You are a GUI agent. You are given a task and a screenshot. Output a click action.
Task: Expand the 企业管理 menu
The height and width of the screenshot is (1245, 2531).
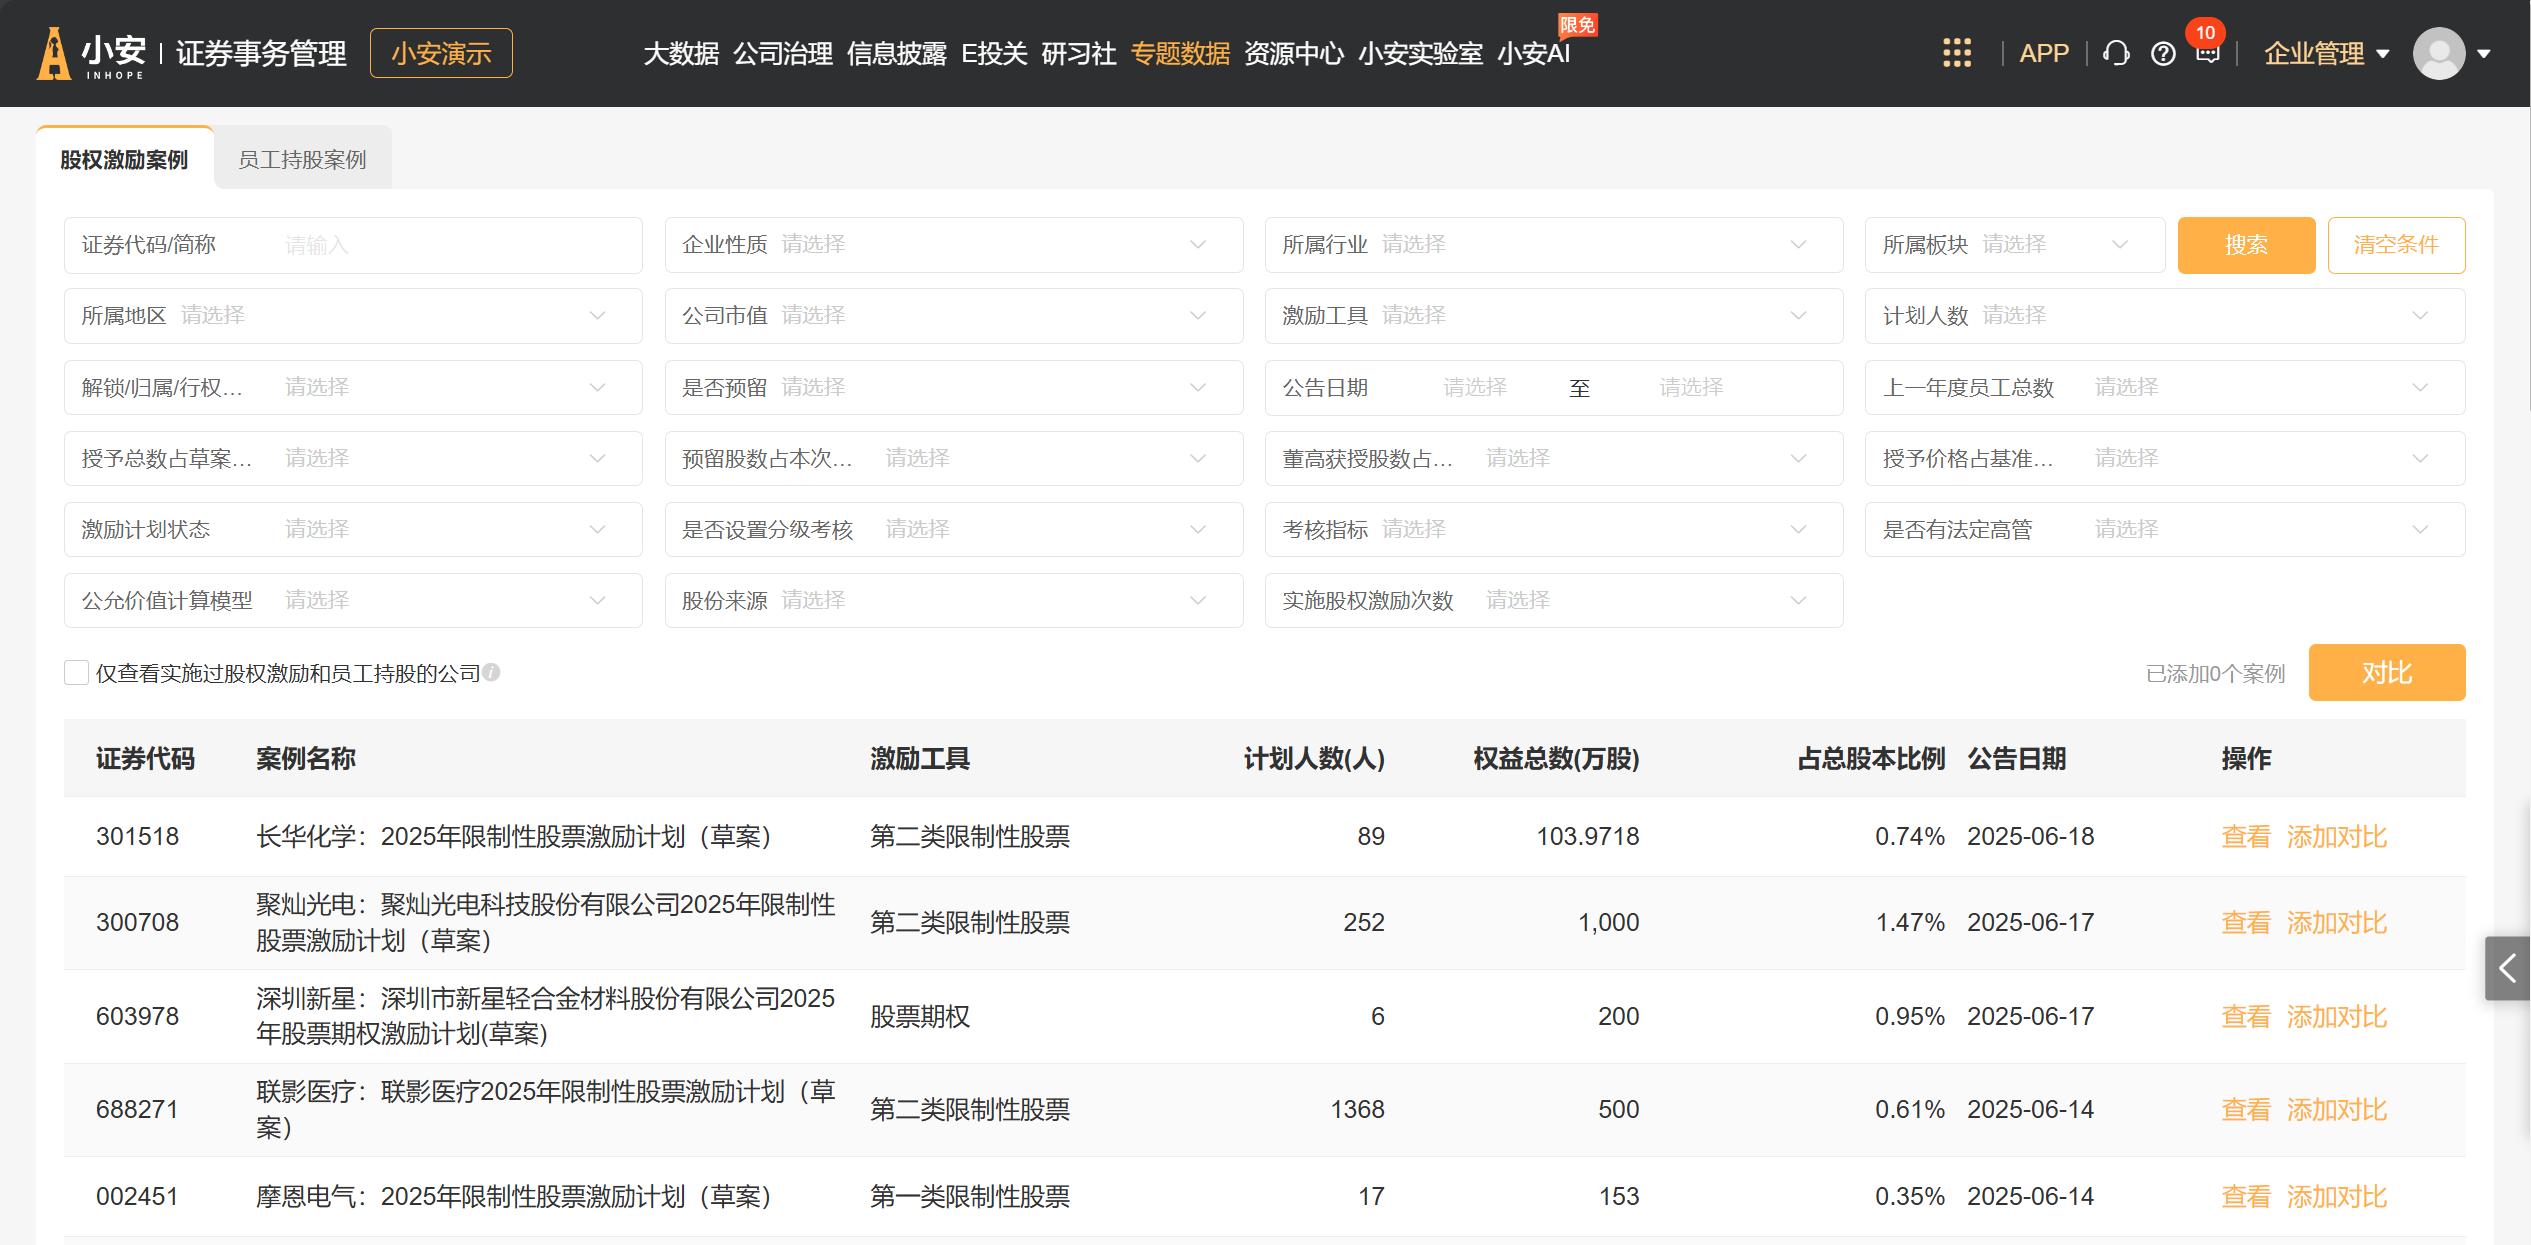pos(2326,53)
